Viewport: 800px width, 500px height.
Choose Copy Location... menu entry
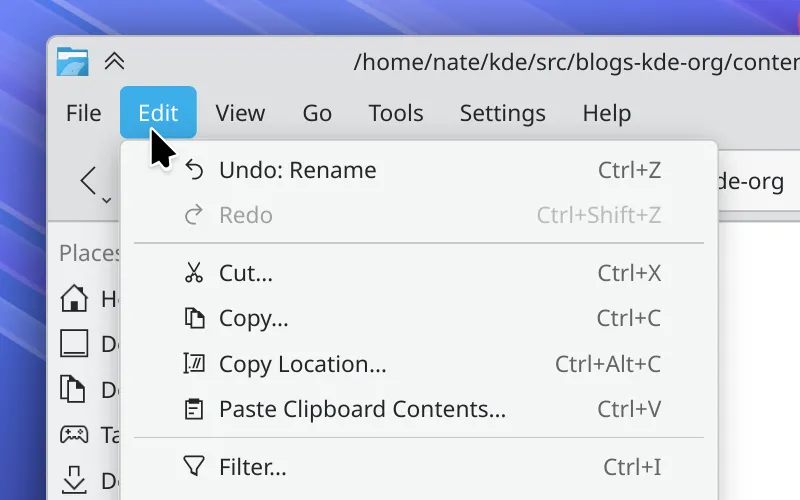point(302,364)
